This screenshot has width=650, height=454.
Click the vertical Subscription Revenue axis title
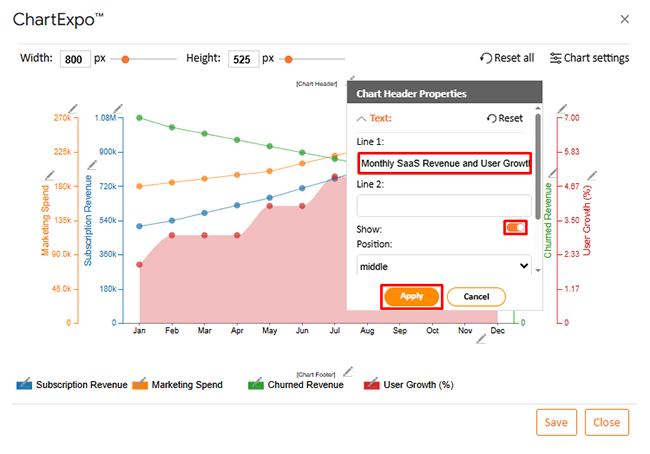pyautogui.click(x=87, y=220)
